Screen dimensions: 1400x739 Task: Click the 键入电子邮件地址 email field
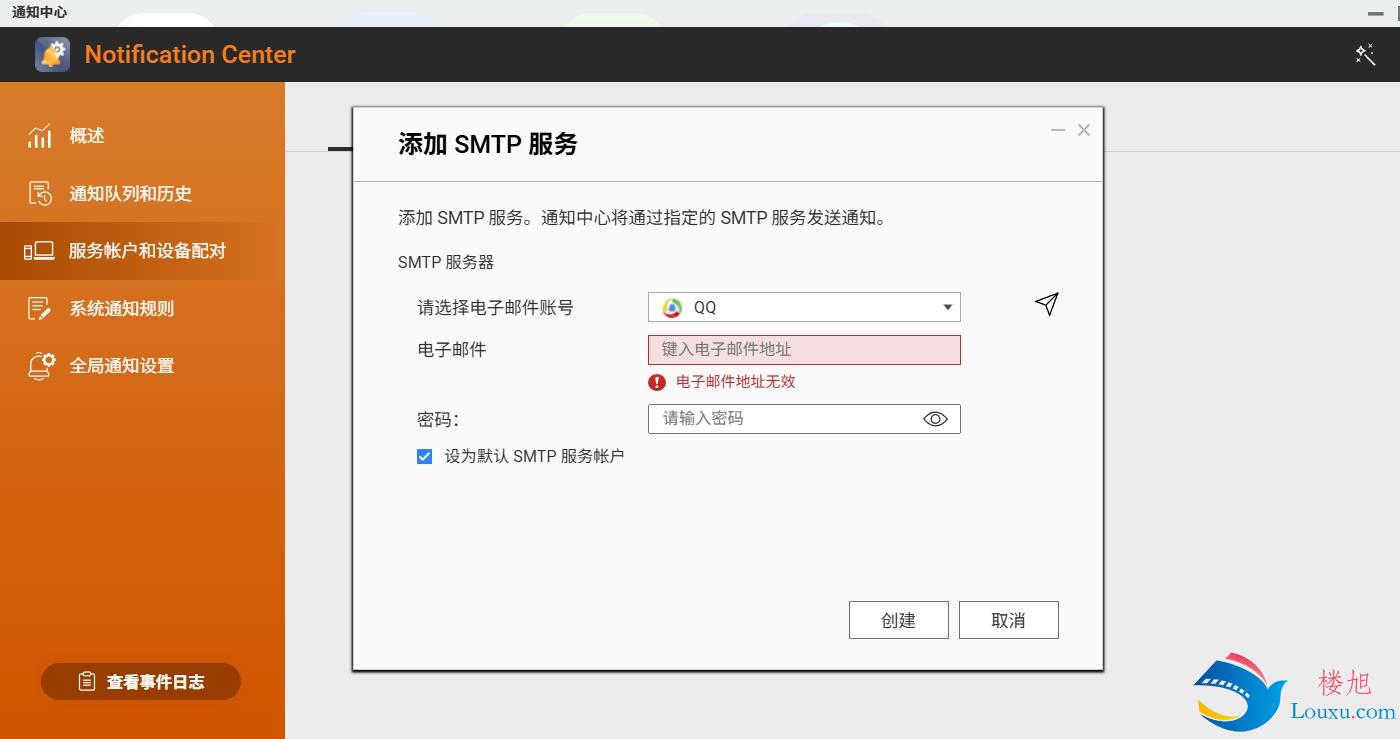click(804, 350)
